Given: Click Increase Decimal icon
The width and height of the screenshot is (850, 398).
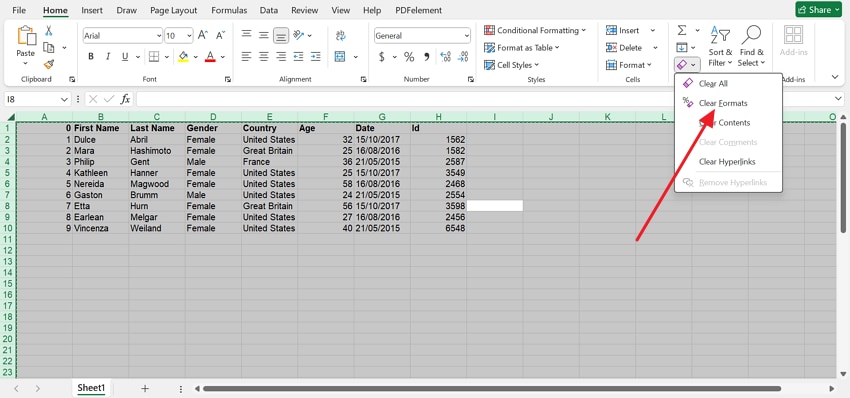Looking at the screenshot, I should 446,56.
